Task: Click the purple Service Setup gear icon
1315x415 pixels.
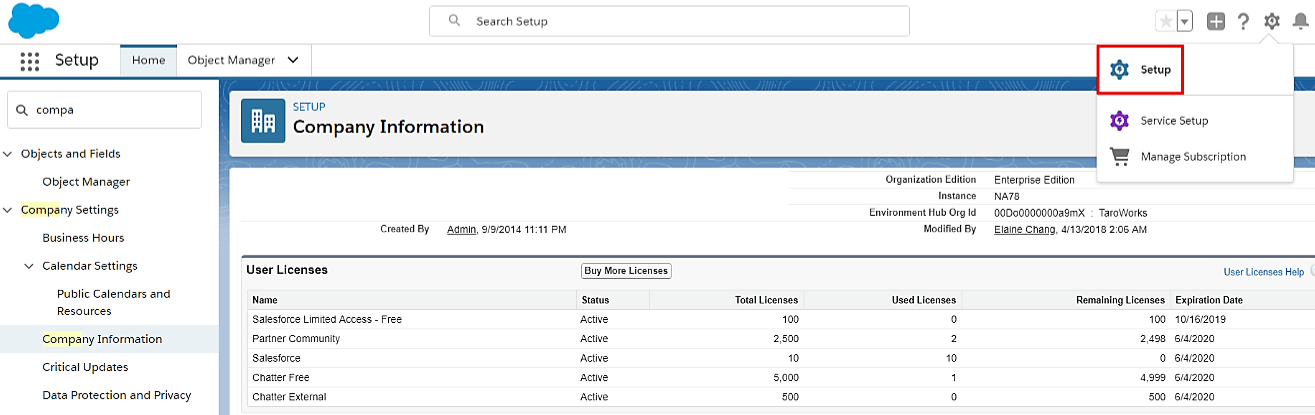Action: coord(1120,121)
